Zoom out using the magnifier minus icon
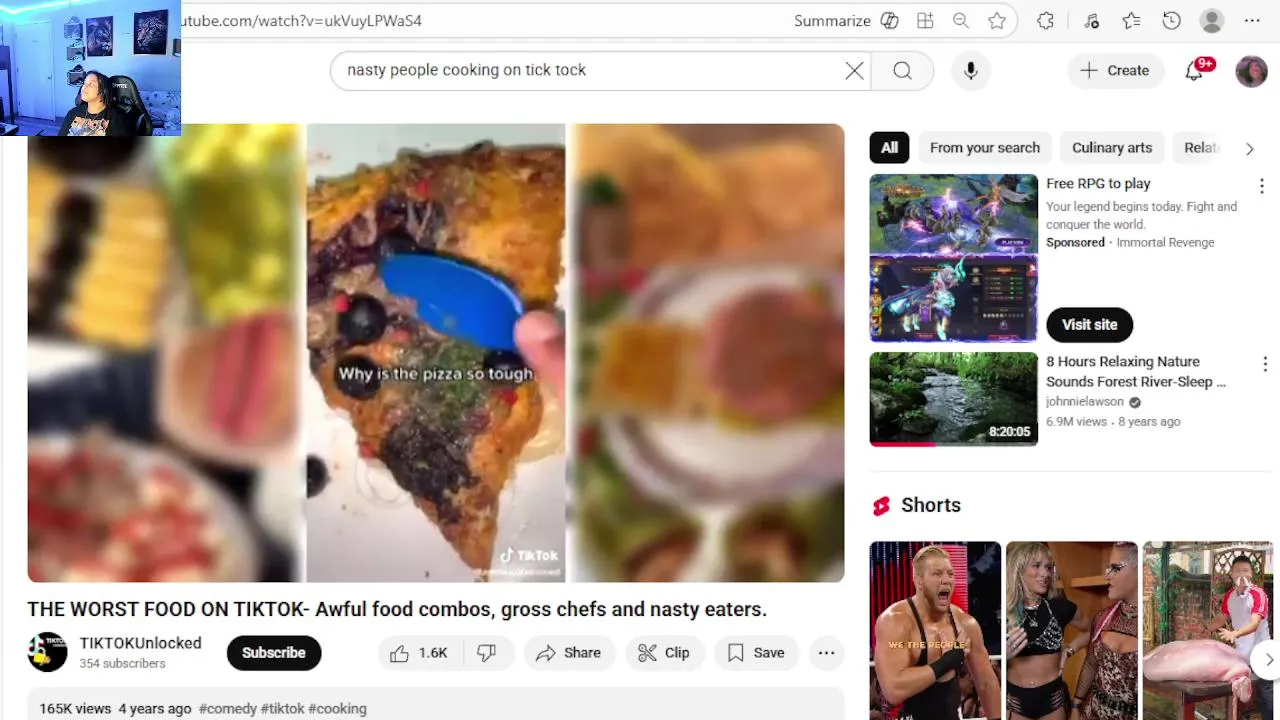The width and height of the screenshot is (1280, 720). pyautogui.click(x=961, y=21)
